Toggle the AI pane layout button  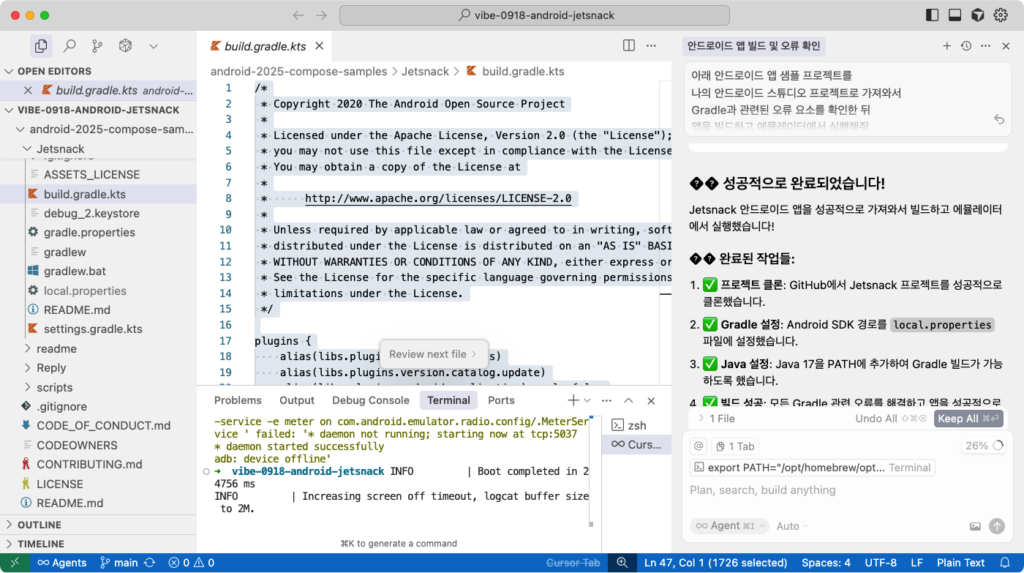point(978,15)
